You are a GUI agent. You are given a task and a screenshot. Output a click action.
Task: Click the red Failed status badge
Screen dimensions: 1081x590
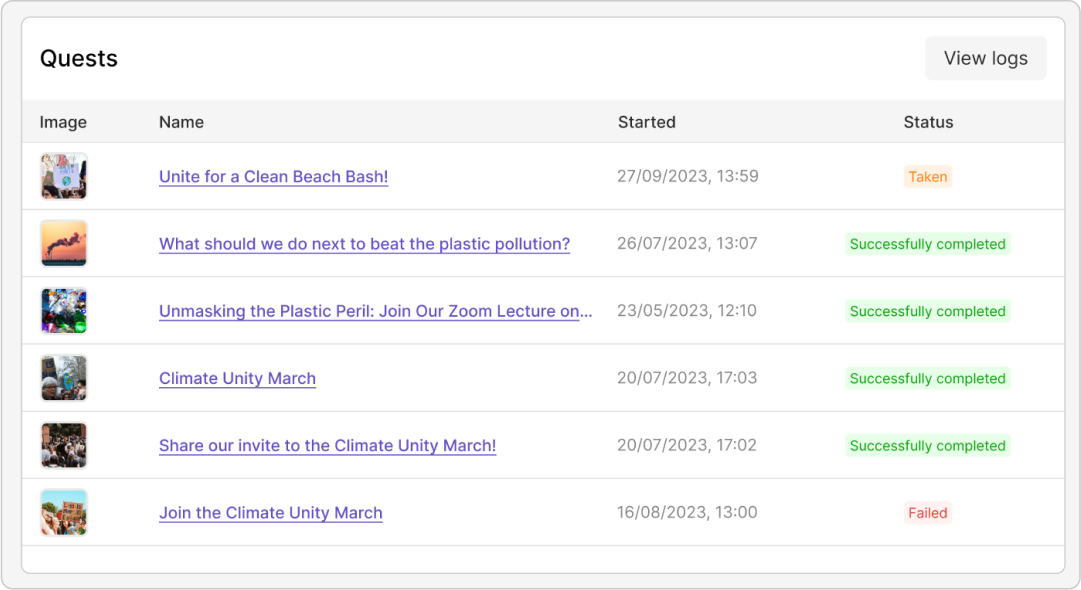927,513
